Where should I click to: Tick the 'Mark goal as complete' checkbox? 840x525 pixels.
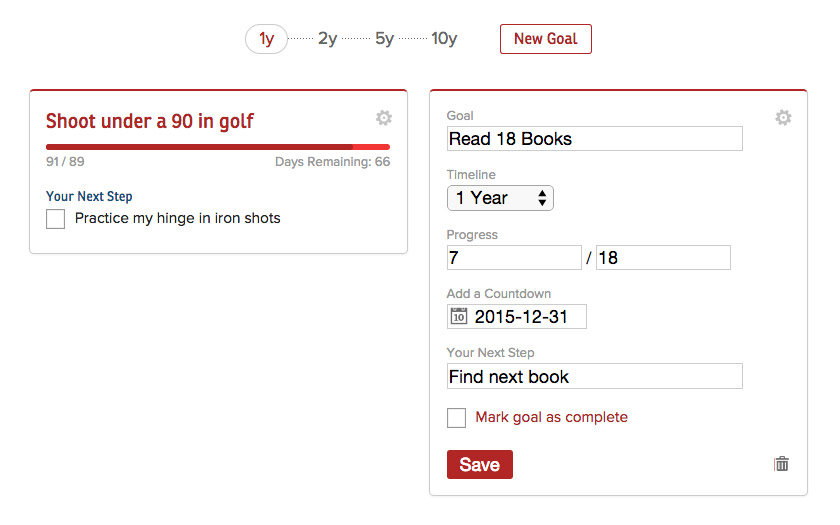pyautogui.click(x=457, y=418)
